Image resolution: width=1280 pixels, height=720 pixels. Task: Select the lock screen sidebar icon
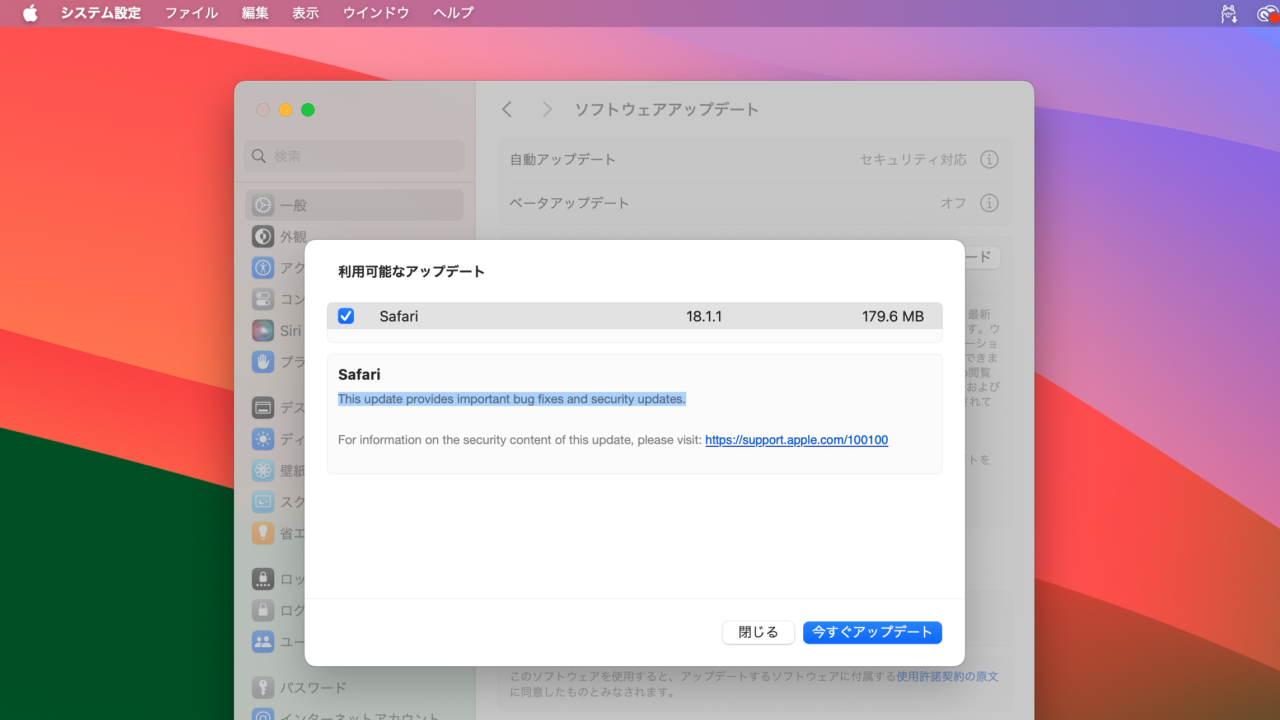263,579
